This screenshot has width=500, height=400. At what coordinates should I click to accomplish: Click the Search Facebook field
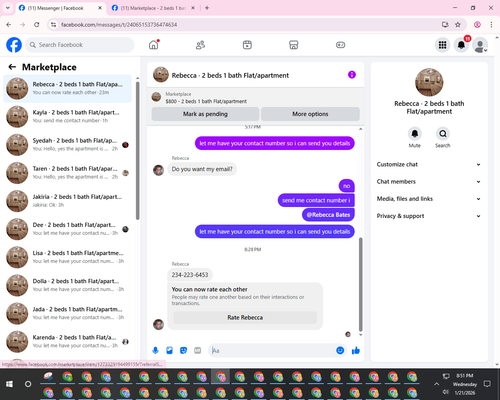click(x=80, y=45)
